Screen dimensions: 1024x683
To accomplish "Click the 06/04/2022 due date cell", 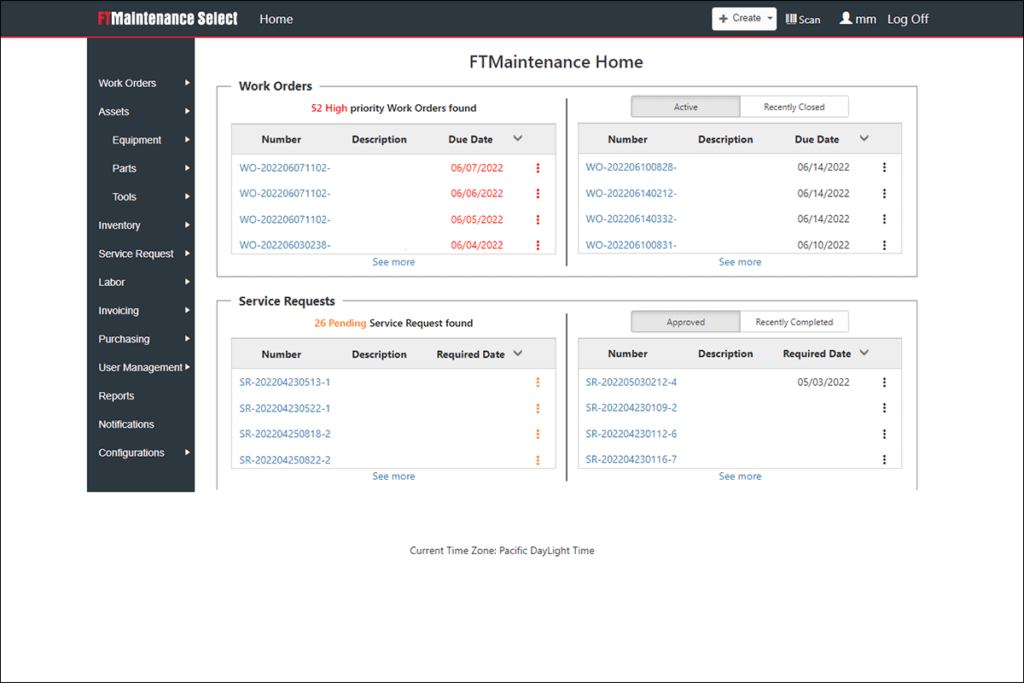I will [477, 245].
